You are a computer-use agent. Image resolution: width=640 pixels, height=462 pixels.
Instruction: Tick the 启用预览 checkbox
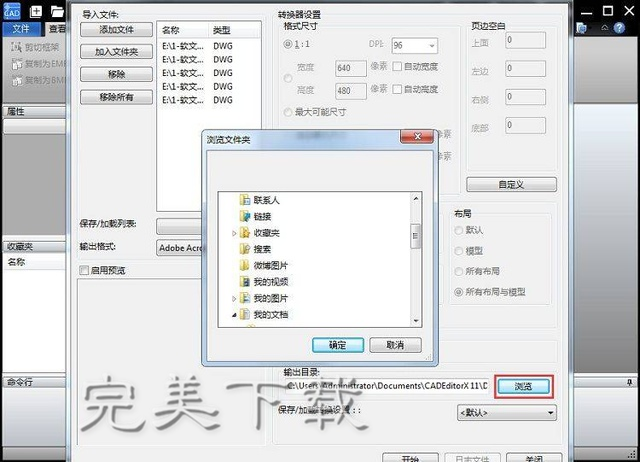click(84, 270)
